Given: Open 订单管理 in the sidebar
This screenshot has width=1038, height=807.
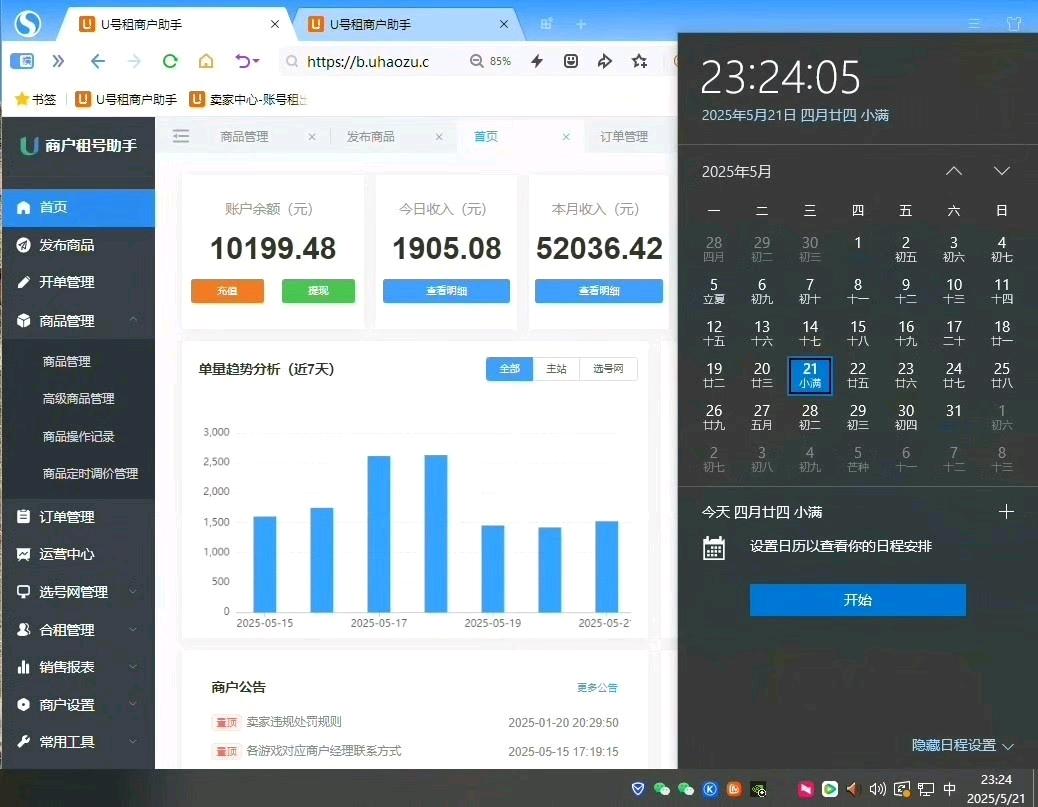Looking at the screenshot, I should point(67,517).
